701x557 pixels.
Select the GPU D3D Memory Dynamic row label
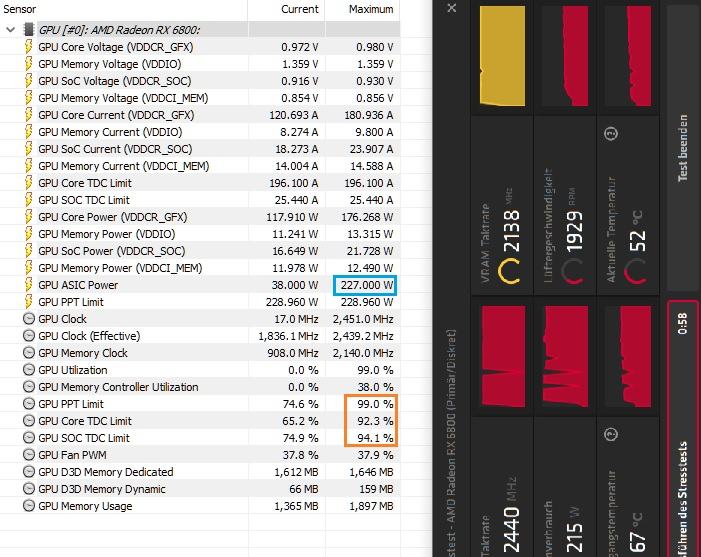coord(102,489)
